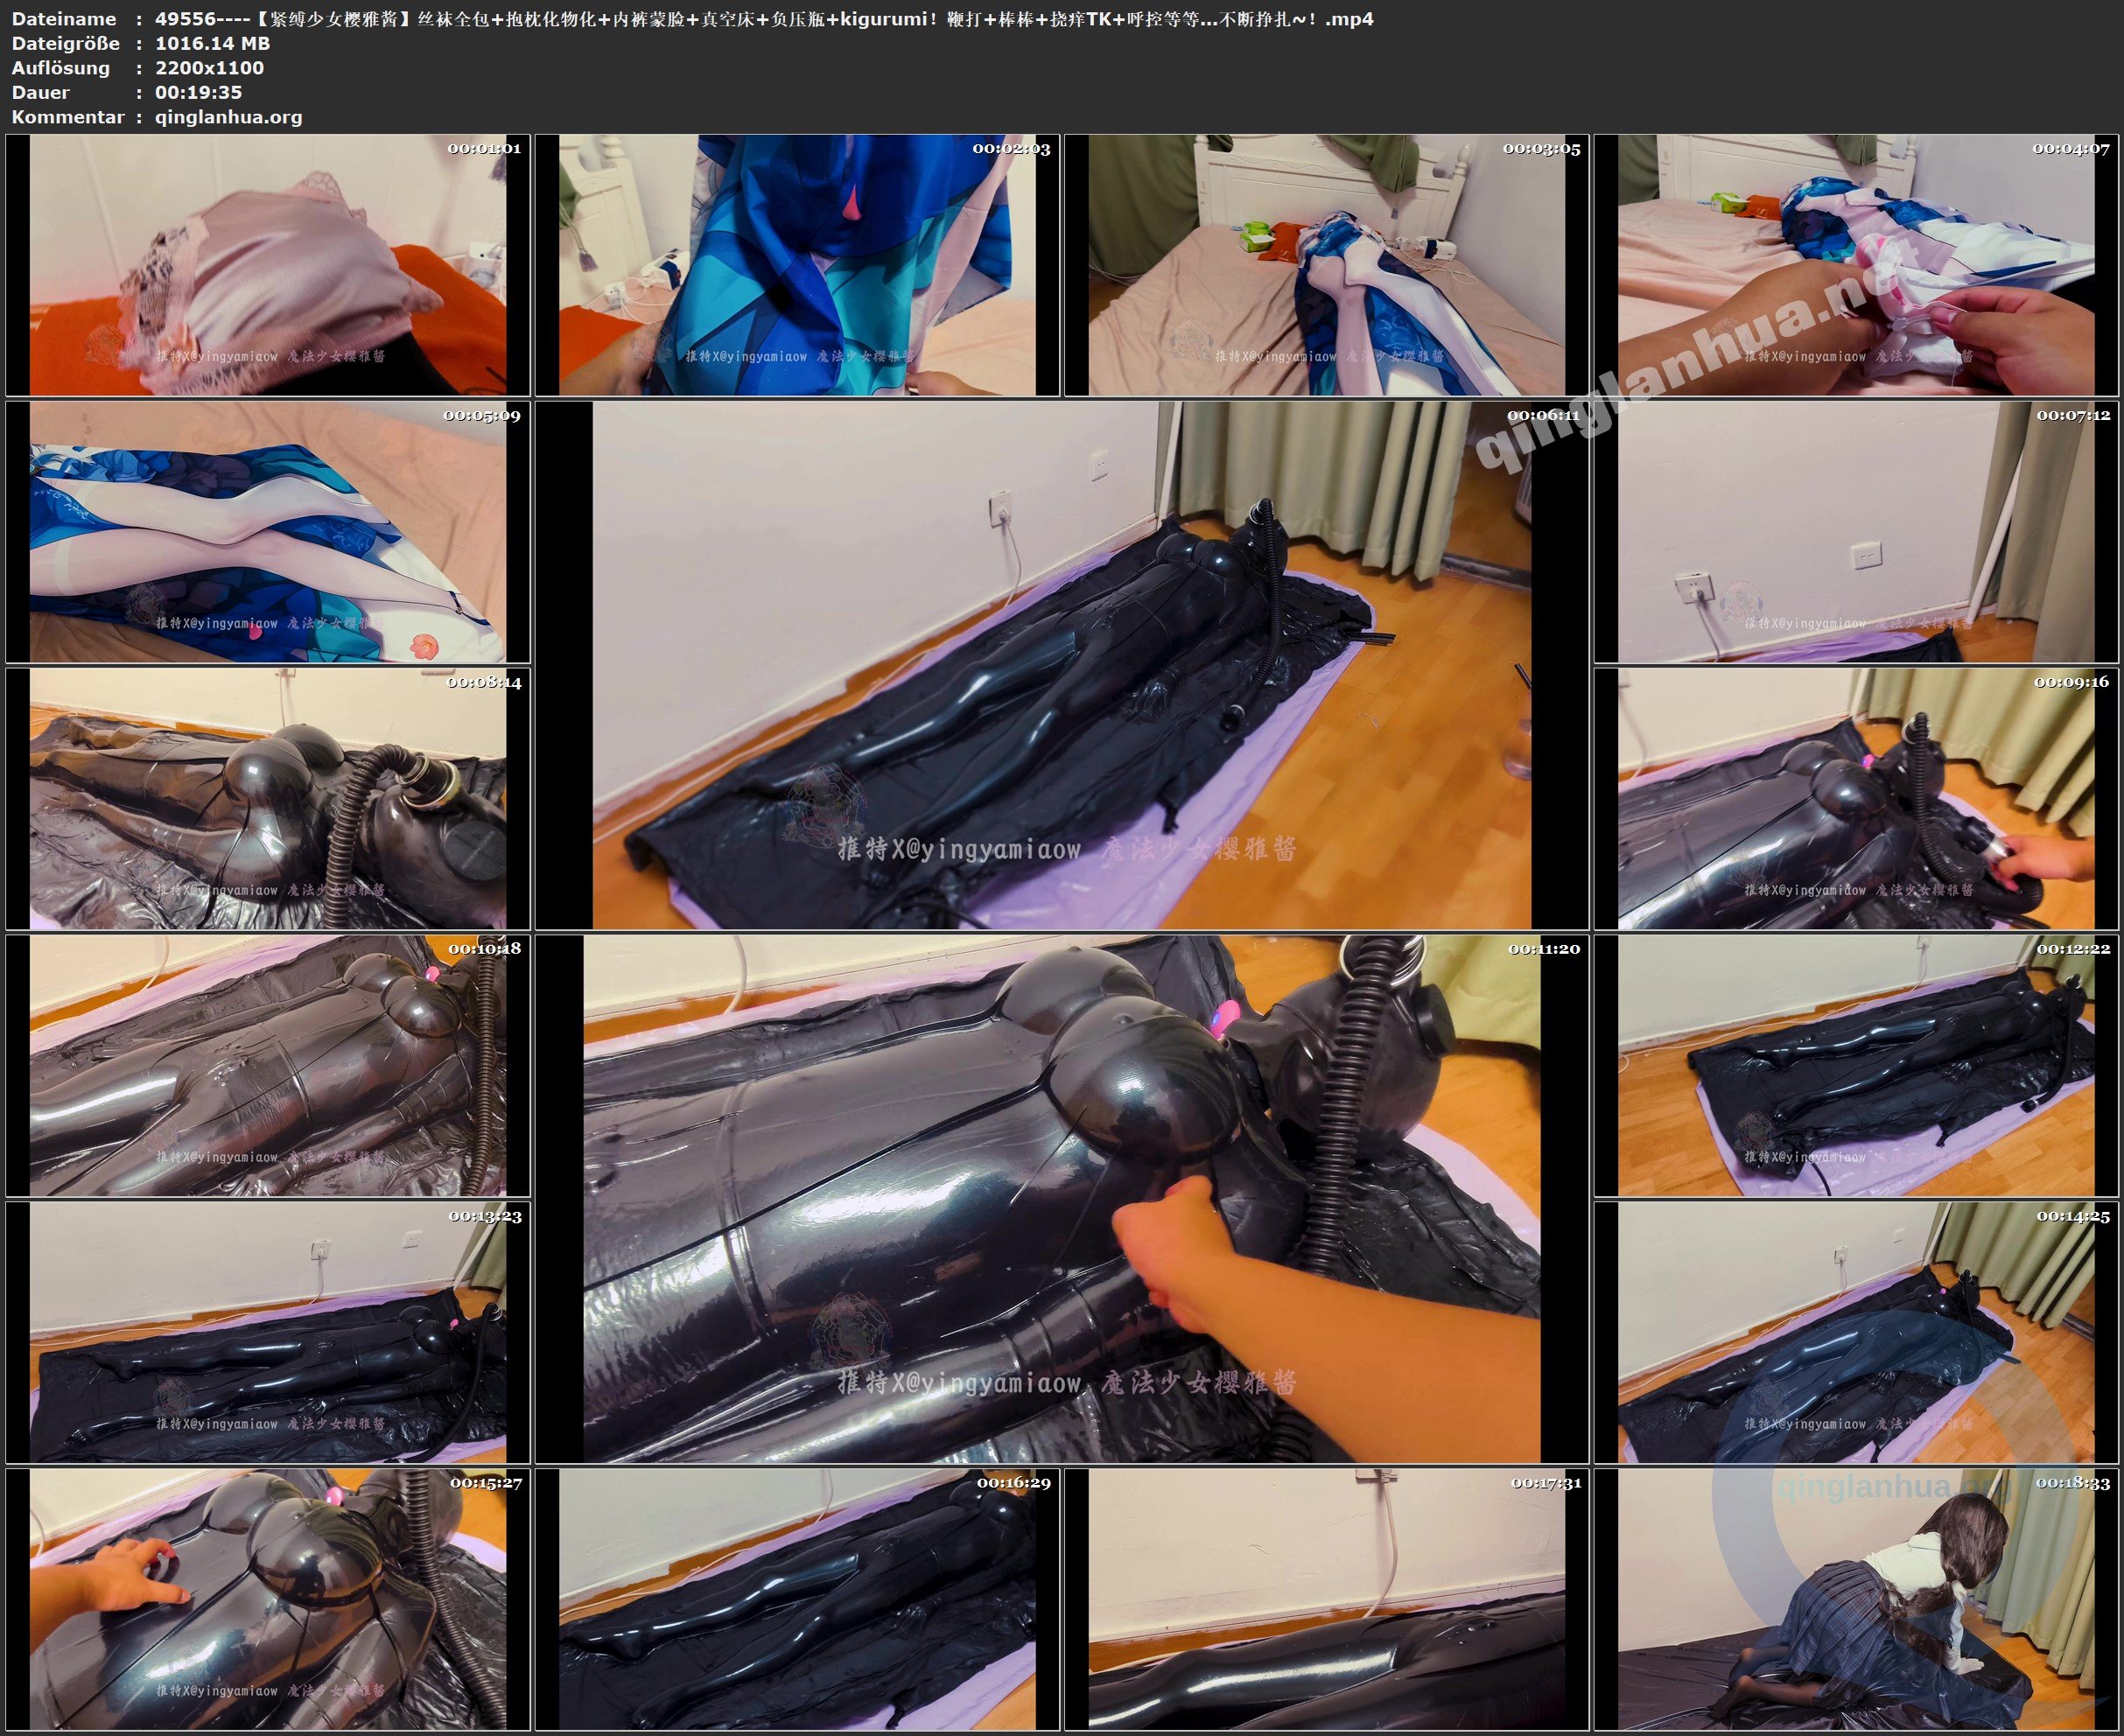The height and width of the screenshot is (1736, 2124).
Task: Open the last thumbnail at 00:18:33
Action: pyautogui.click(x=1856, y=1600)
